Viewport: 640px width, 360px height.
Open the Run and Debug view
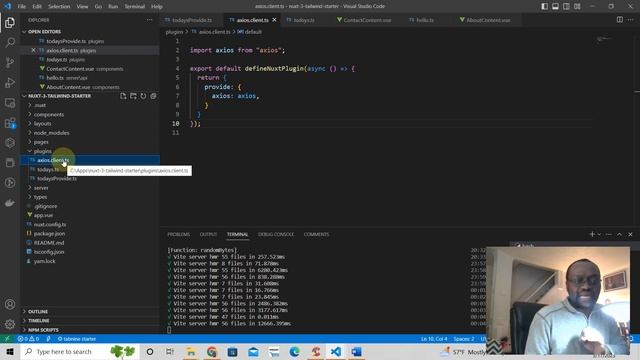pos(10,82)
